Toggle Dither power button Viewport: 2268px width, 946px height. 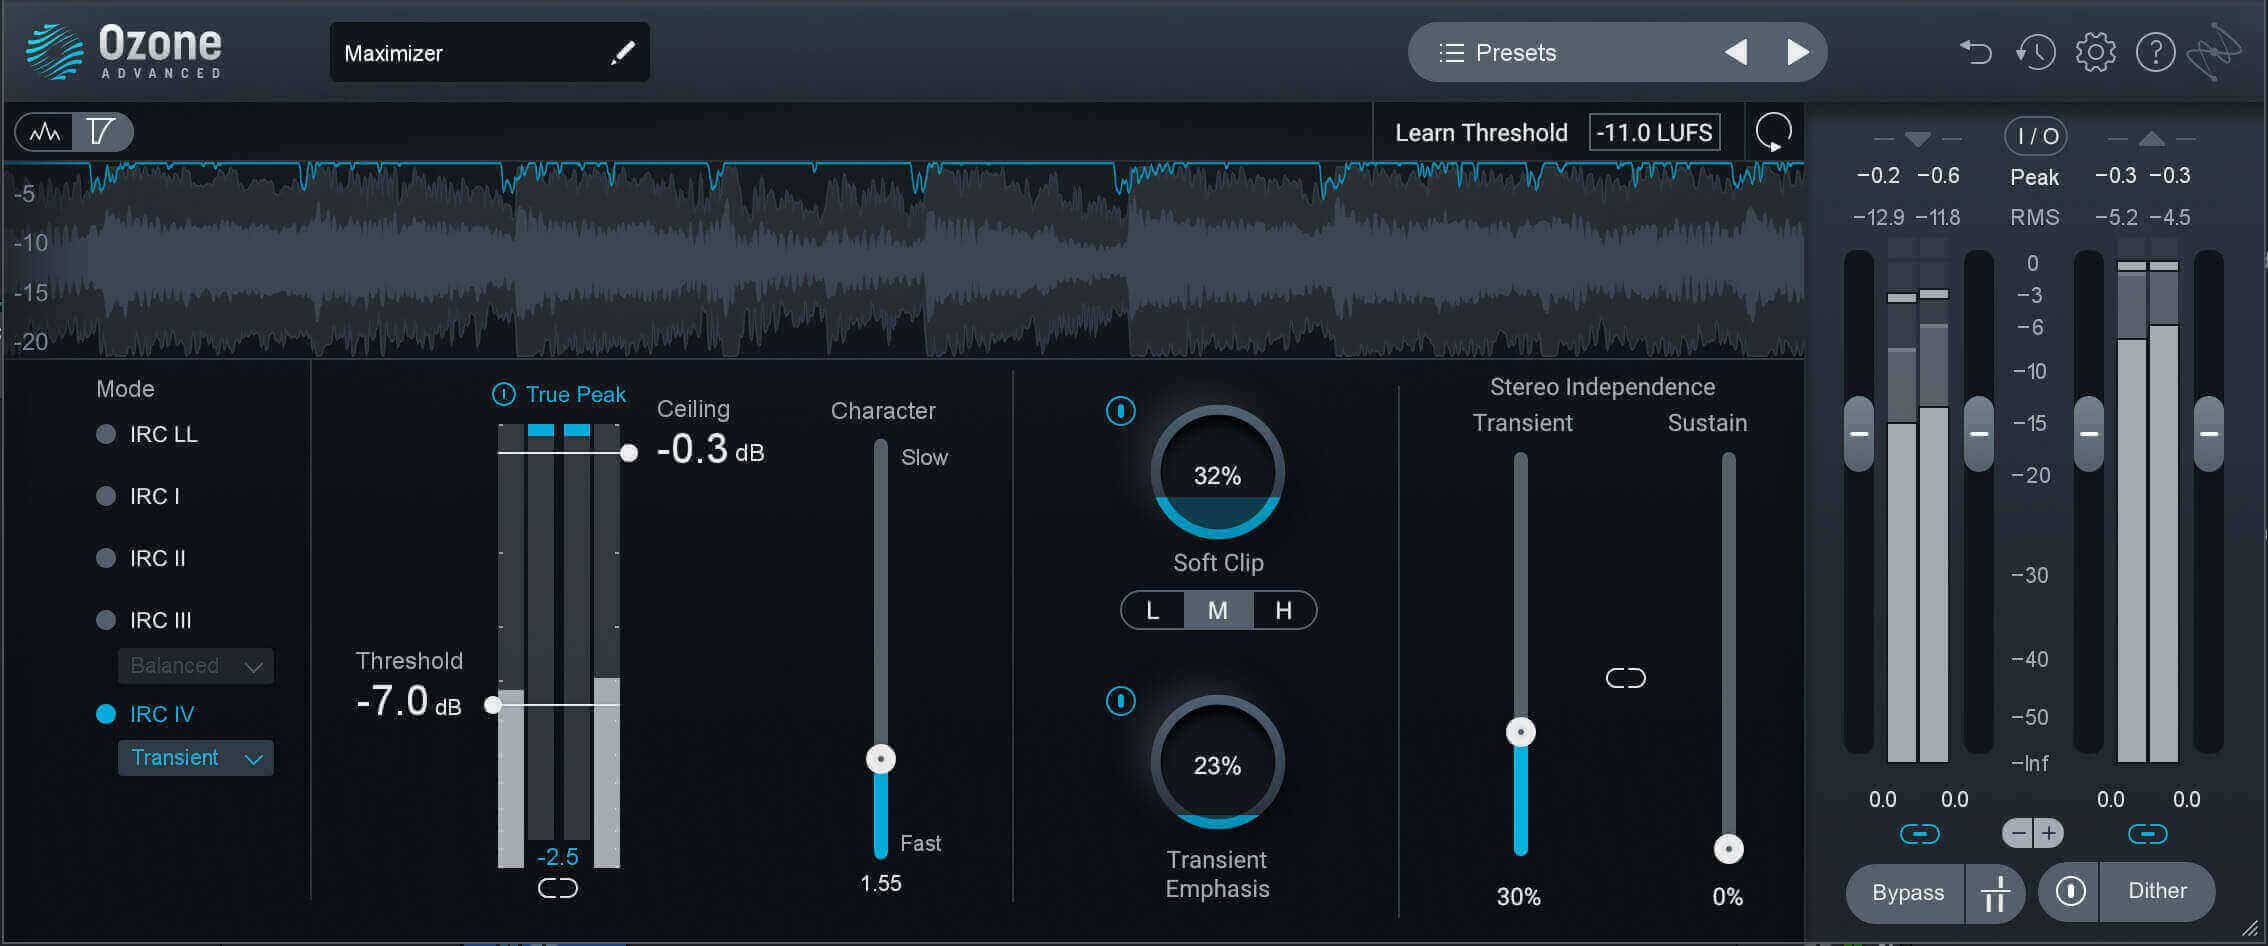point(2070,891)
